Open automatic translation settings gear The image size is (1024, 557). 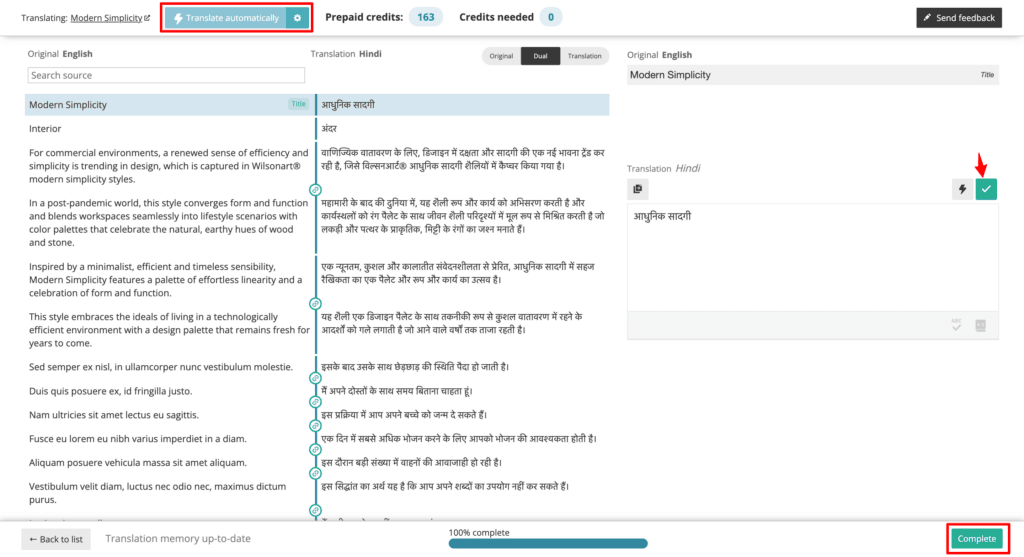pyautogui.click(x=297, y=18)
